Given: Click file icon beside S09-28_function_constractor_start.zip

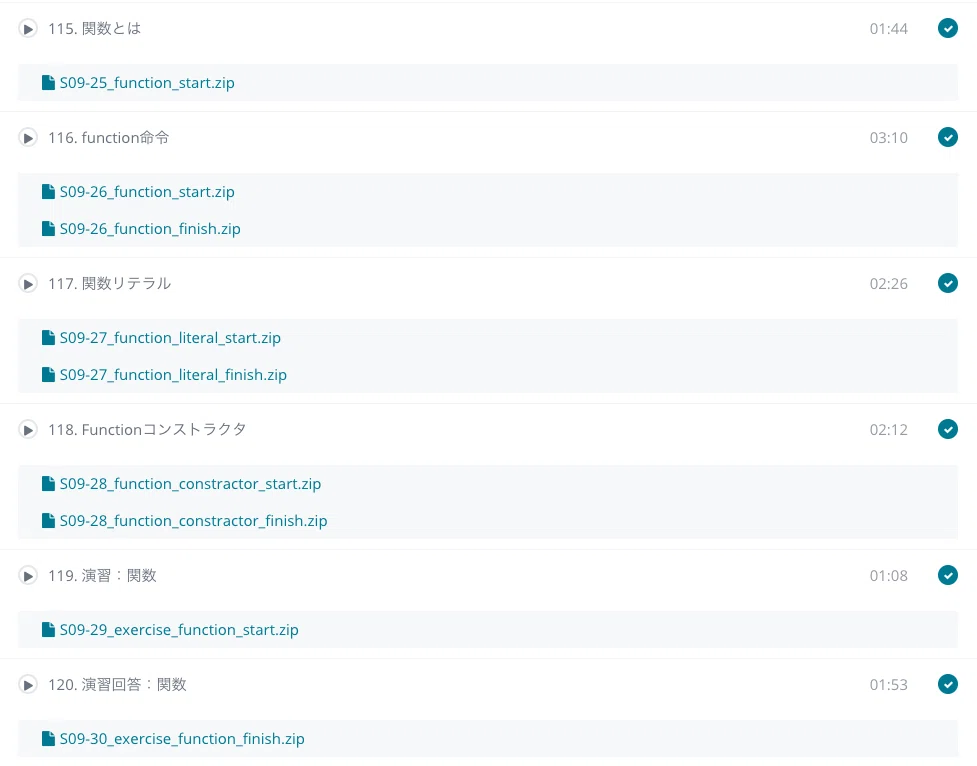Looking at the screenshot, I should [x=48, y=484].
